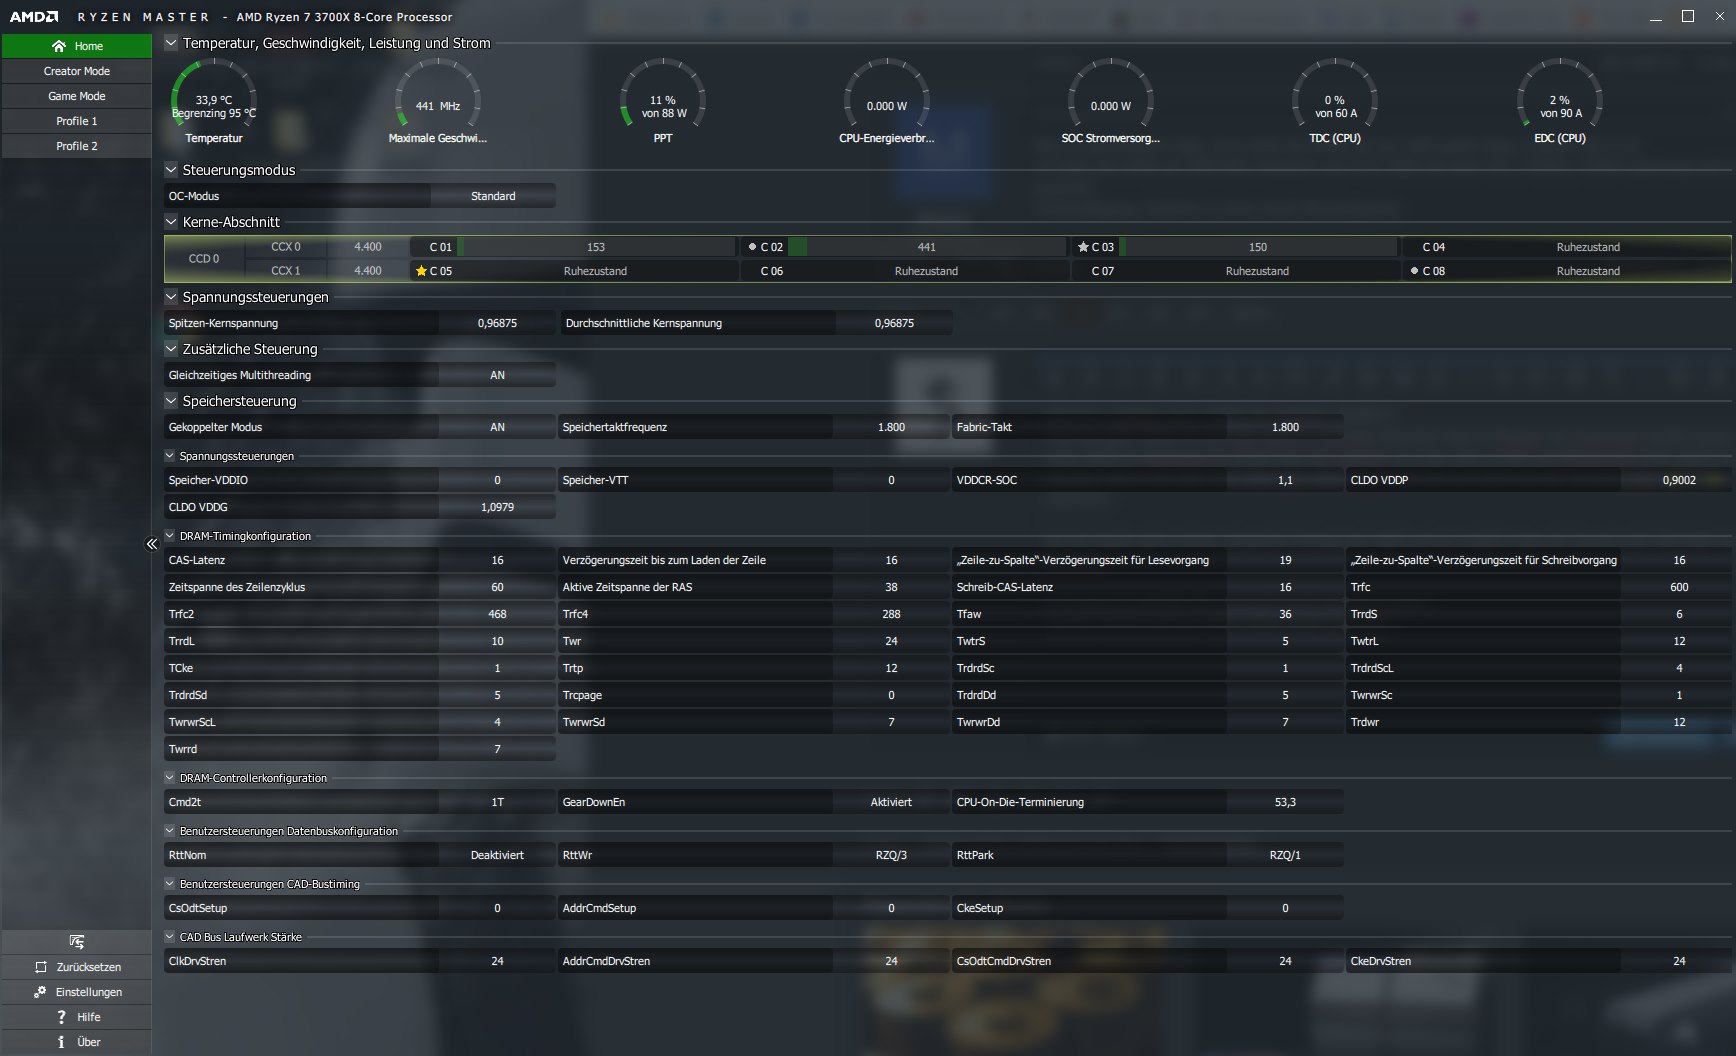The width and height of the screenshot is (1736, 1056).
Task: Collapse Temperatur, Geschwindigkeit, Leistung und Strom section
Action: coord(171,43)
